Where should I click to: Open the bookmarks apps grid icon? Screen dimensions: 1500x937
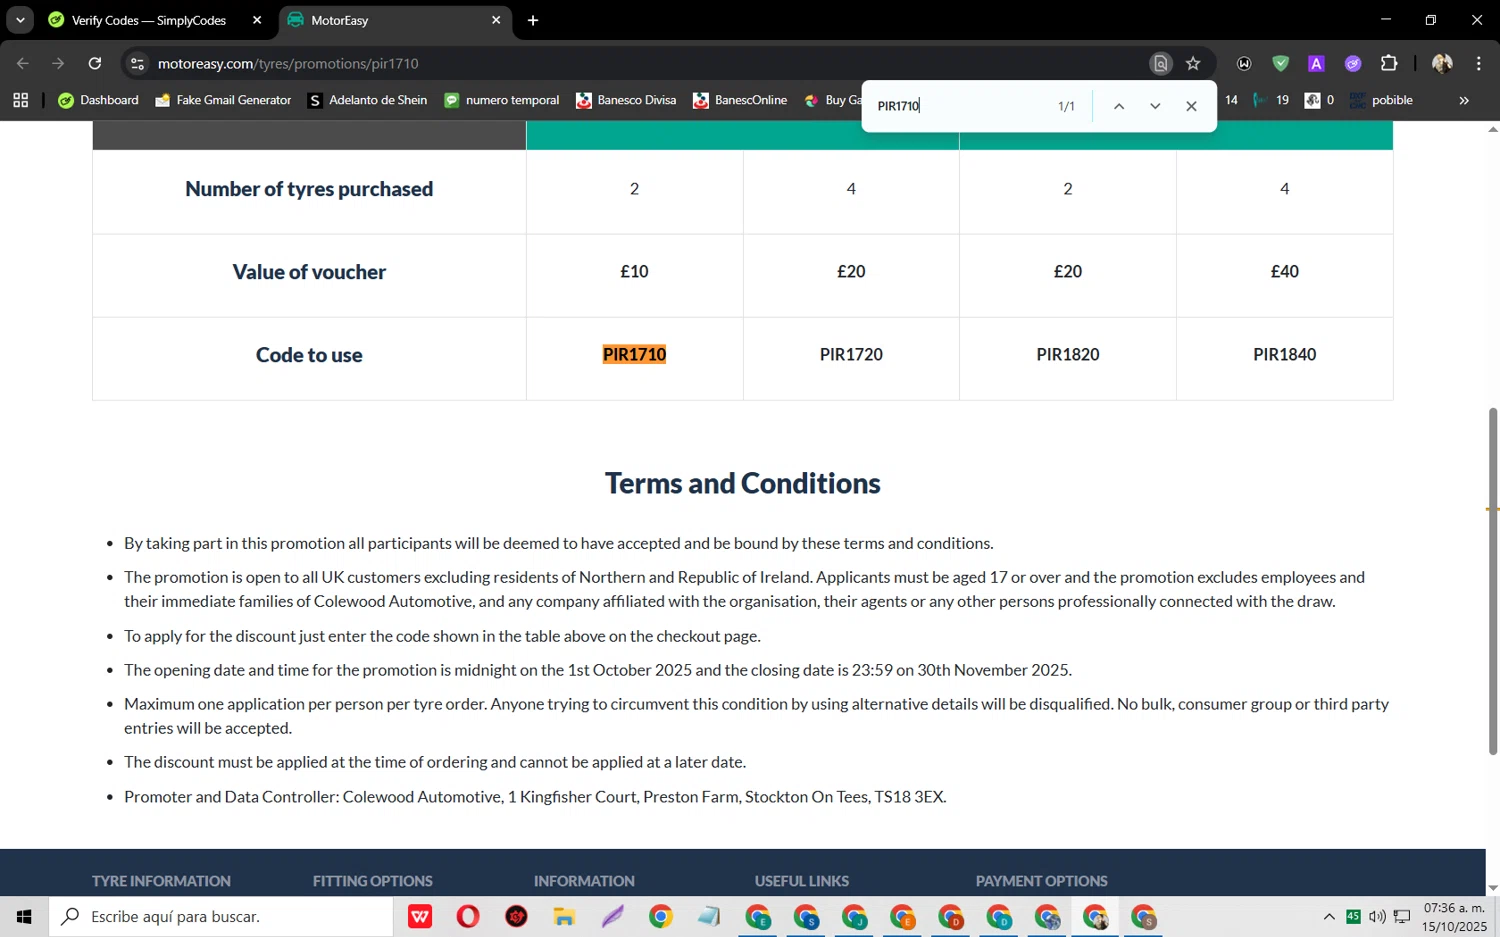21,100
